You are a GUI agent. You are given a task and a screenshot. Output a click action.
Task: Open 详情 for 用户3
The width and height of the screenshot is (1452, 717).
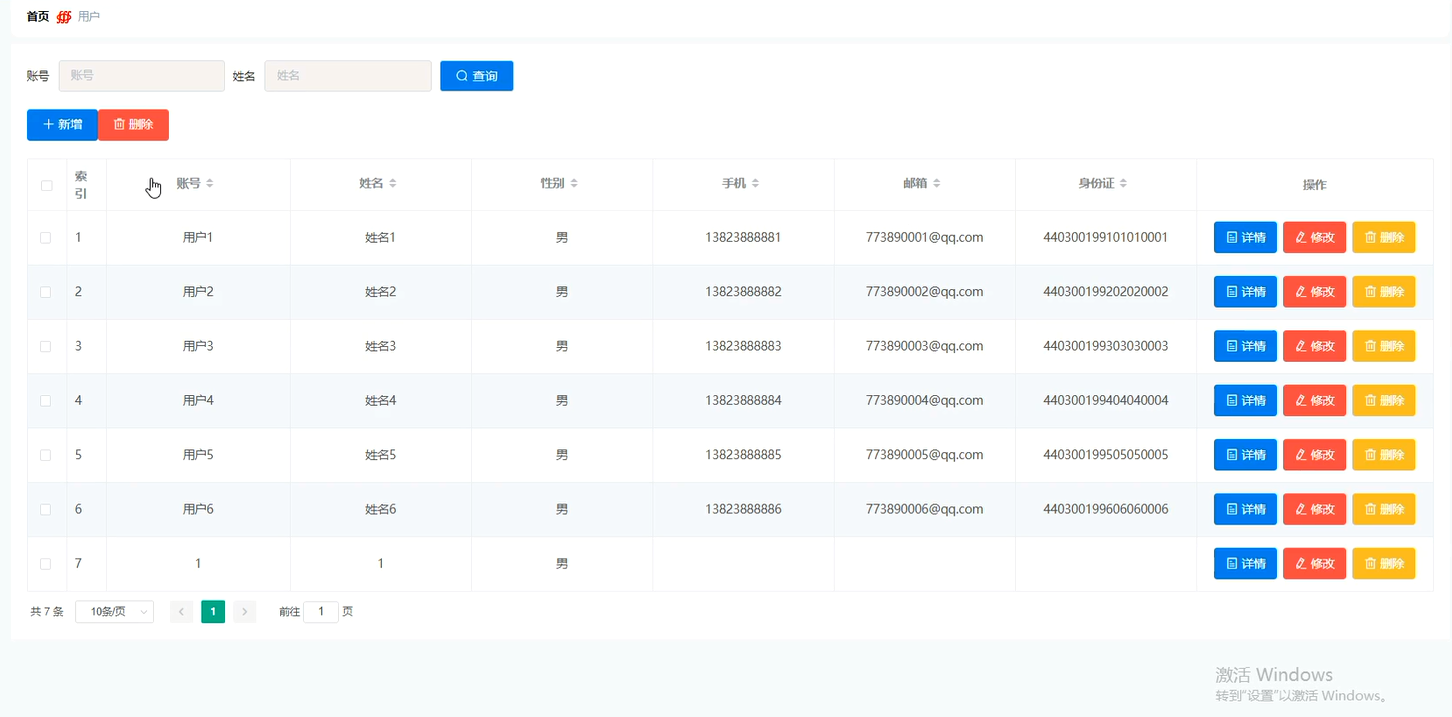pyautogui.click(x=1246, y=346)
